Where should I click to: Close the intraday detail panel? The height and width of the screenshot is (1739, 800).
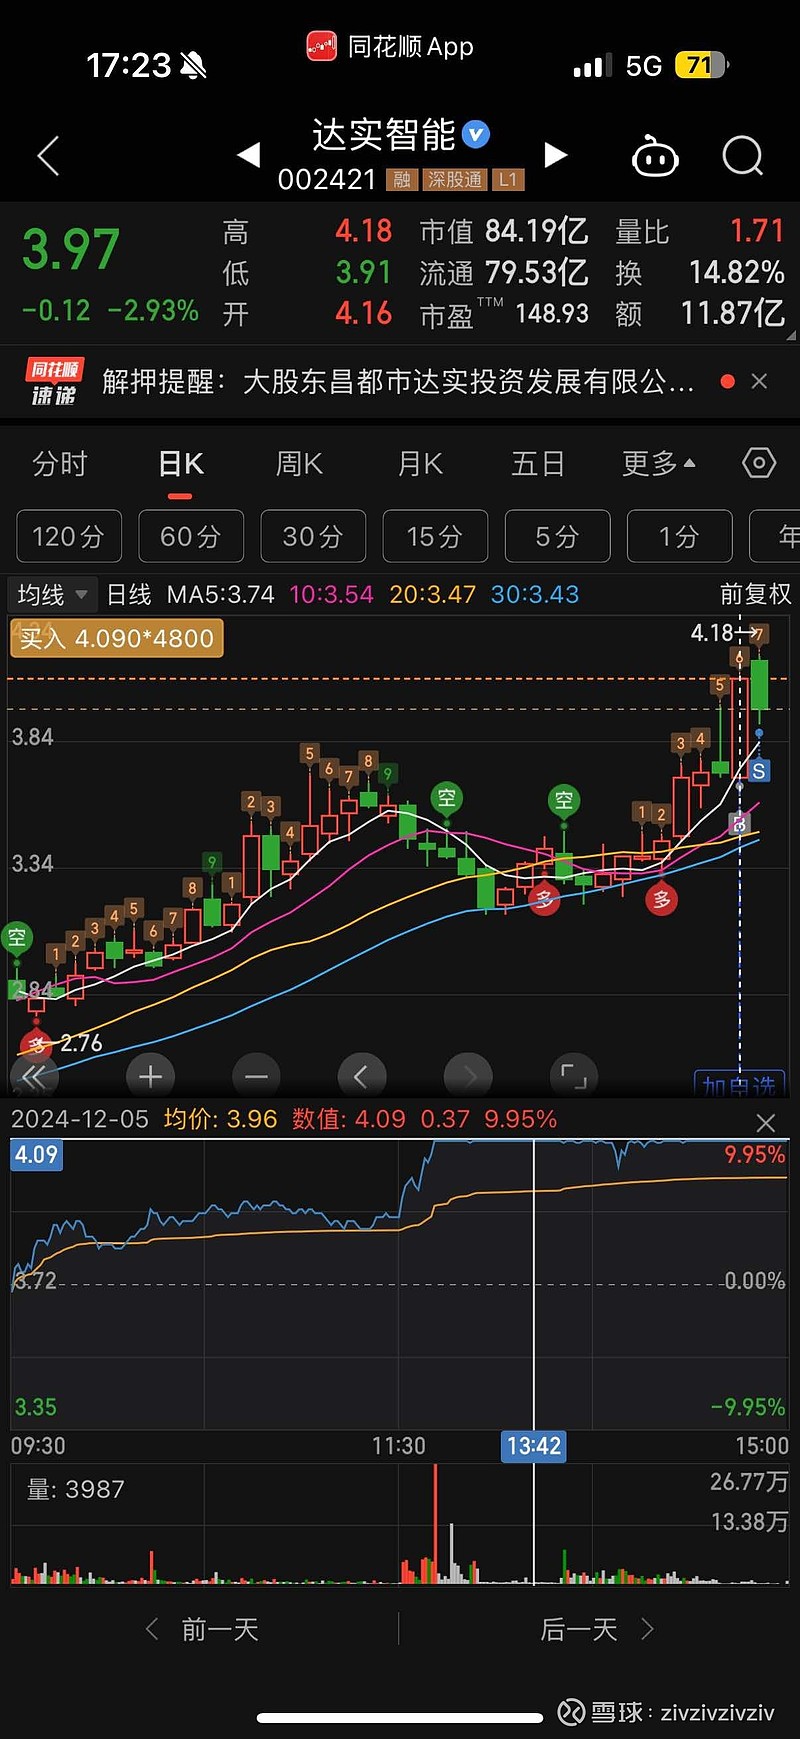click(x=765, y=1122)
